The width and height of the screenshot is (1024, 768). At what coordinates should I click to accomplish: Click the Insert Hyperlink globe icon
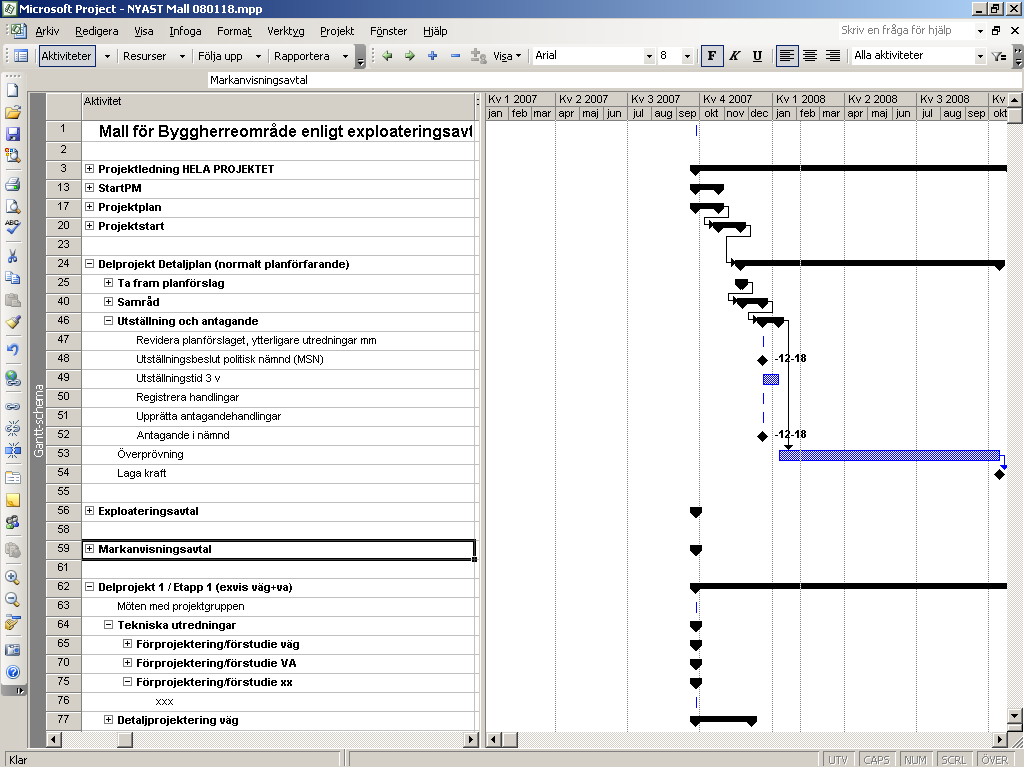pos(12,378)
